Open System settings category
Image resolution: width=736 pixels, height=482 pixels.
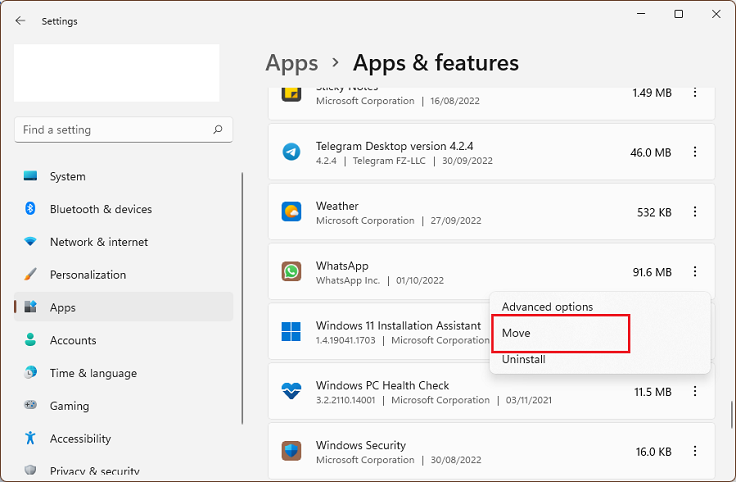pos(123,176)
